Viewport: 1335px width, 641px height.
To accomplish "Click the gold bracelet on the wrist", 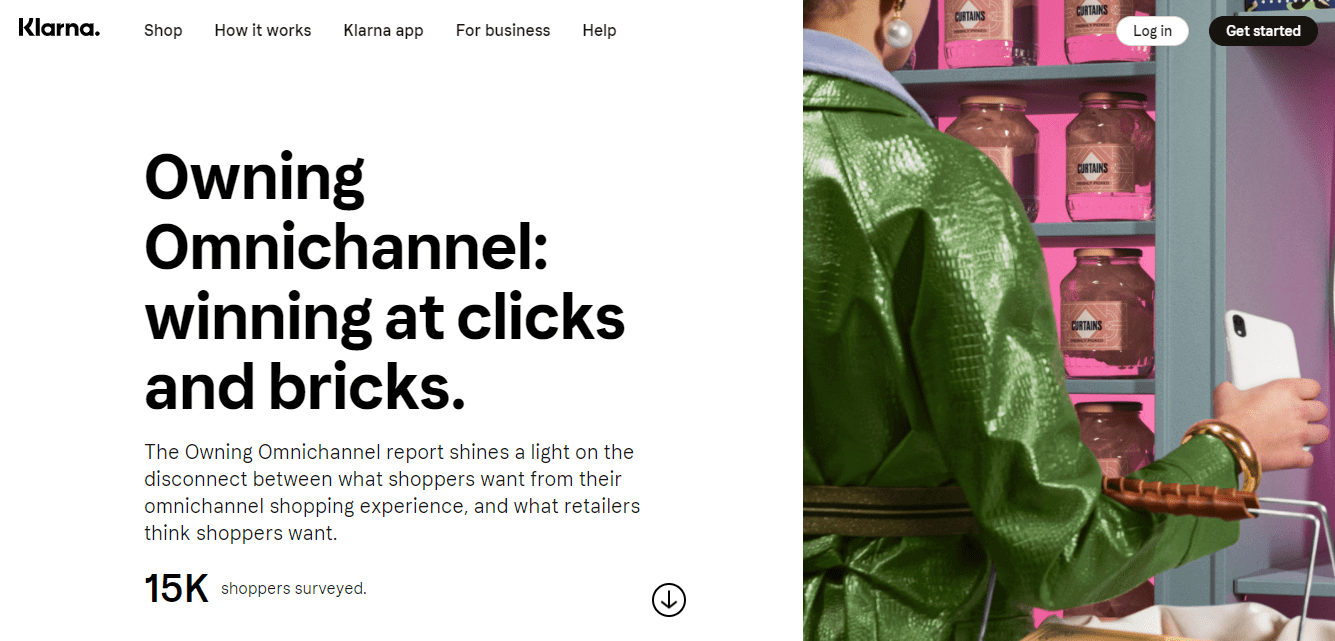I will click(x=1224, y=450).
